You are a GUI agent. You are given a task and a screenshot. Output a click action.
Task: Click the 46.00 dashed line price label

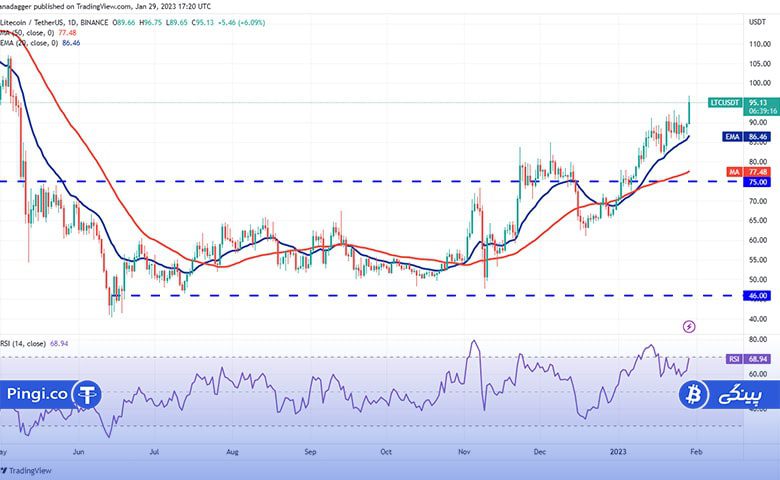click(x=757, y=295)
